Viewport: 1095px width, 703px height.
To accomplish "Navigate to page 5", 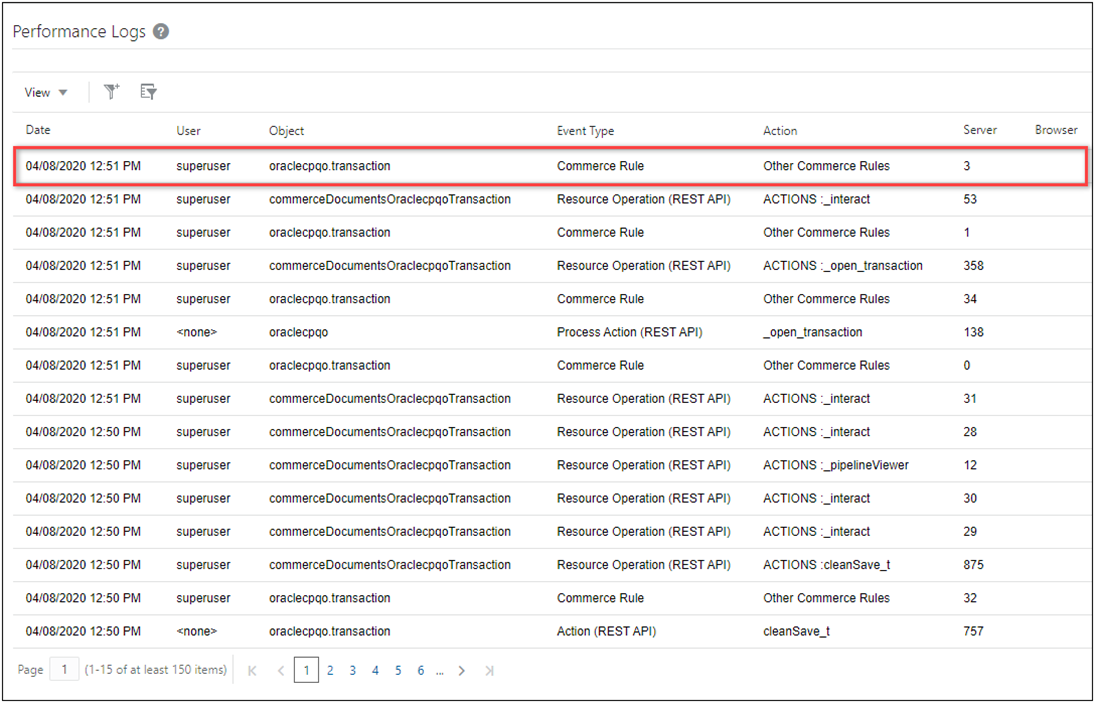I will coord(398,670).
